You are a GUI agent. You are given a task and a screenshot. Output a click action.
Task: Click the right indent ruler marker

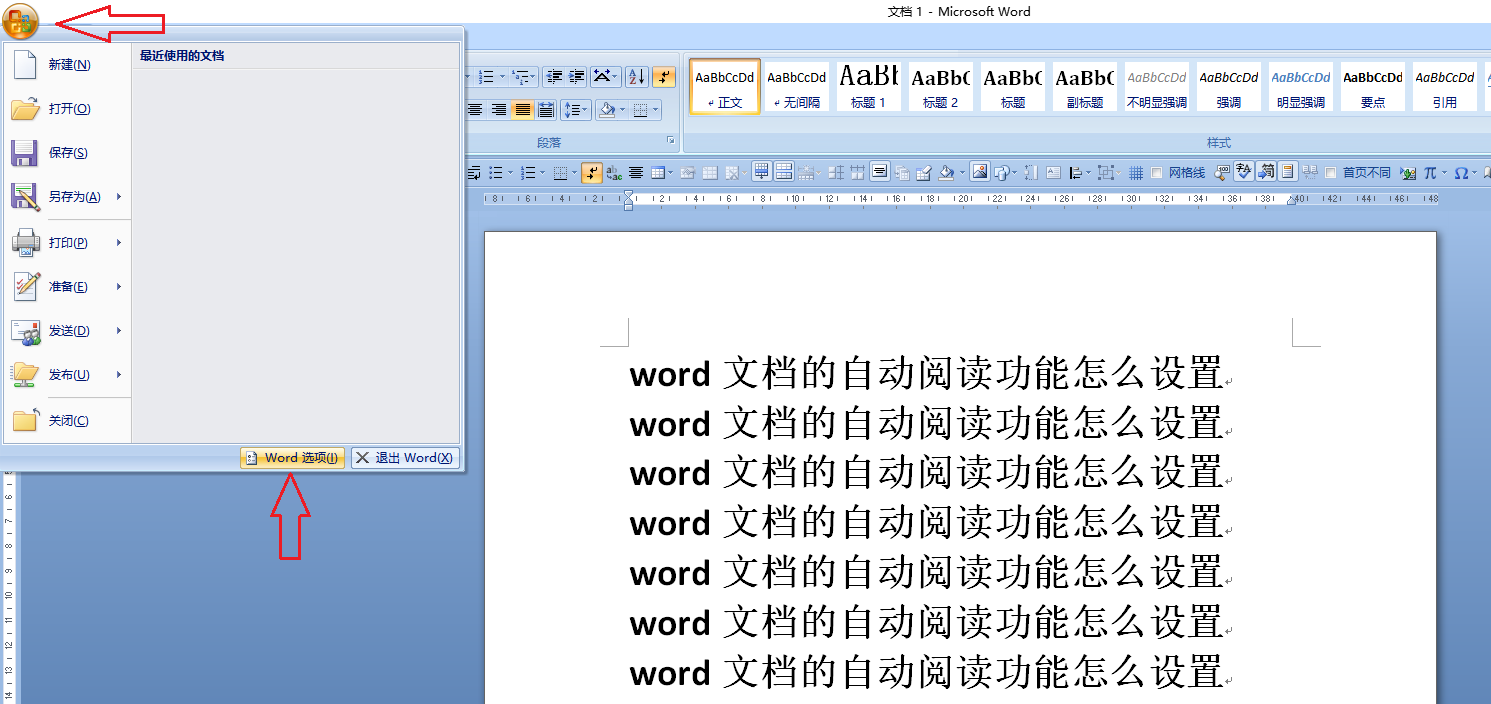1290,201
